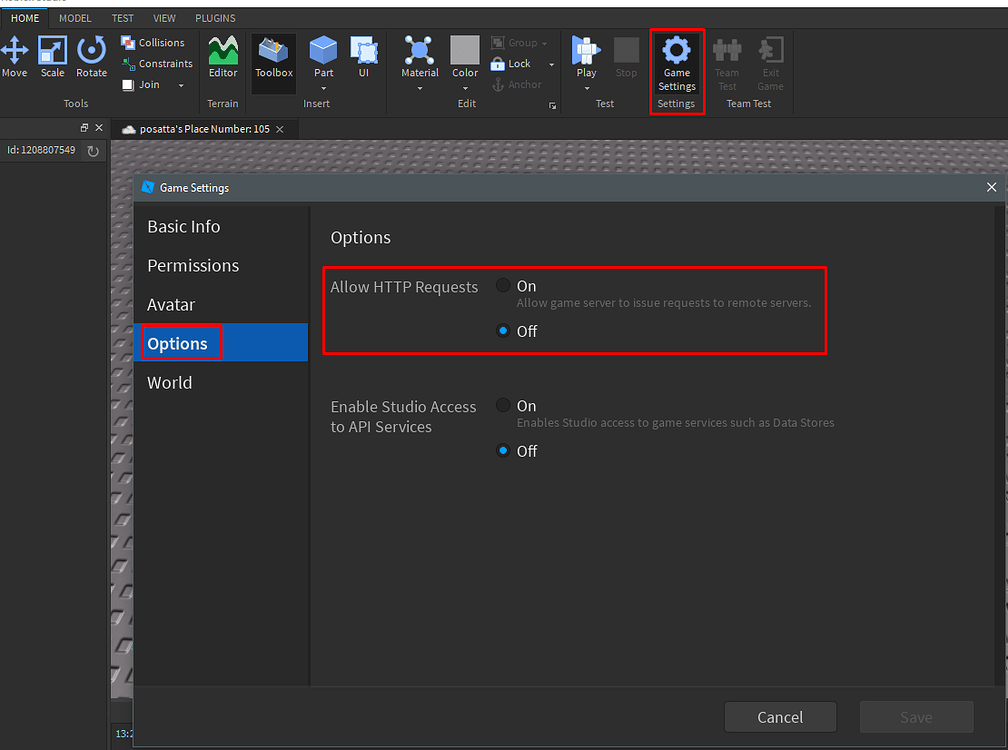Open the Toolbox
This screenshot has width=1008, height=750.
click(x=273, y=58)
